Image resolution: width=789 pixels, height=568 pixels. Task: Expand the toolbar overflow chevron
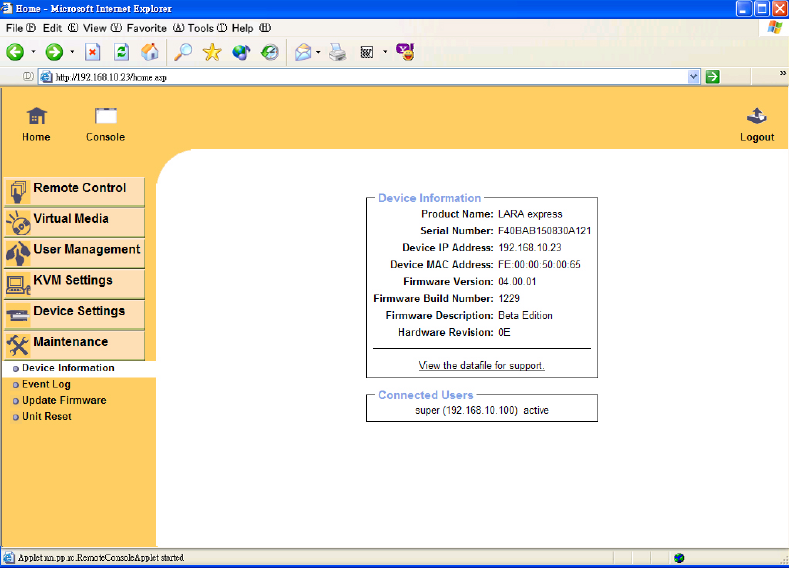(782, 73)
